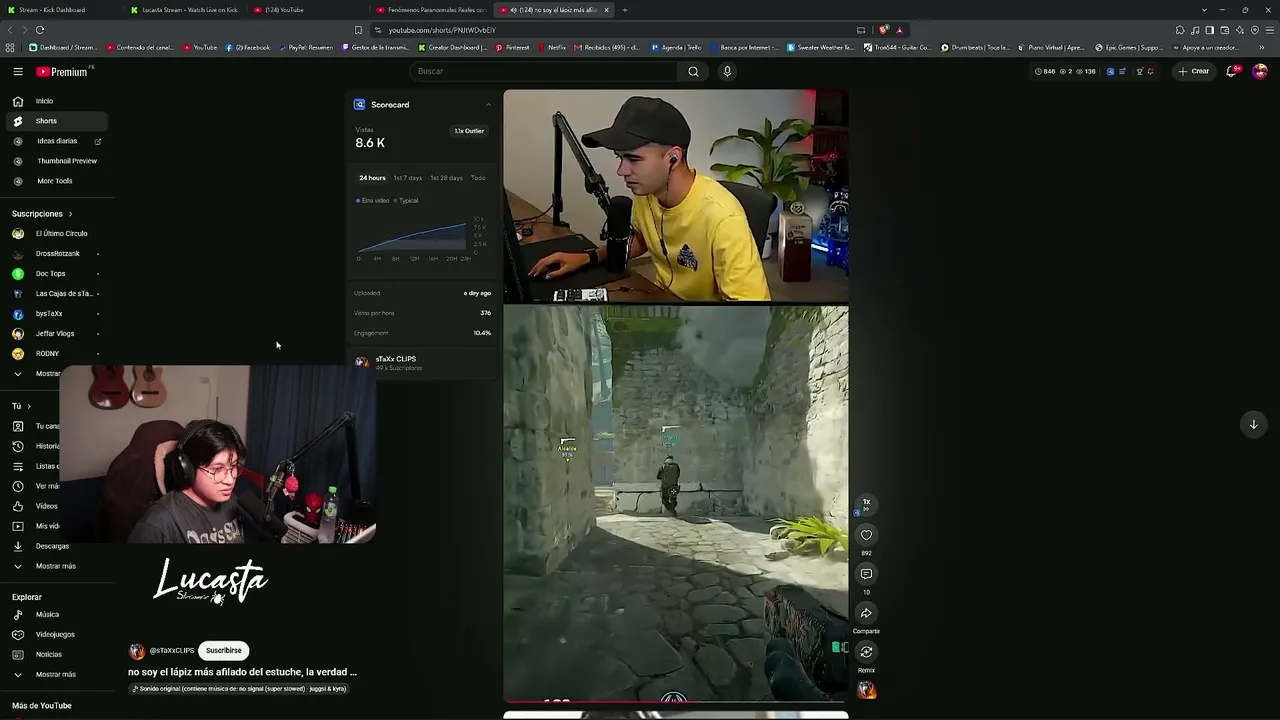Screen dimensions: 1280x720
Task: Click the 1.1x Outlier badge
Action: [x=469, y=131]
